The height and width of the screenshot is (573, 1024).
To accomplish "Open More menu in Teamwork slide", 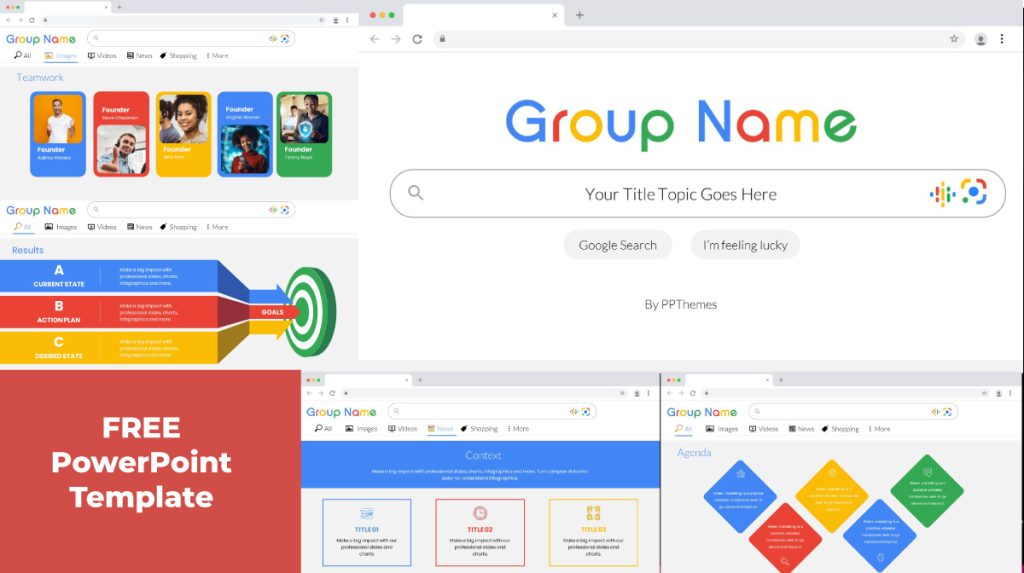I will 217,56.
